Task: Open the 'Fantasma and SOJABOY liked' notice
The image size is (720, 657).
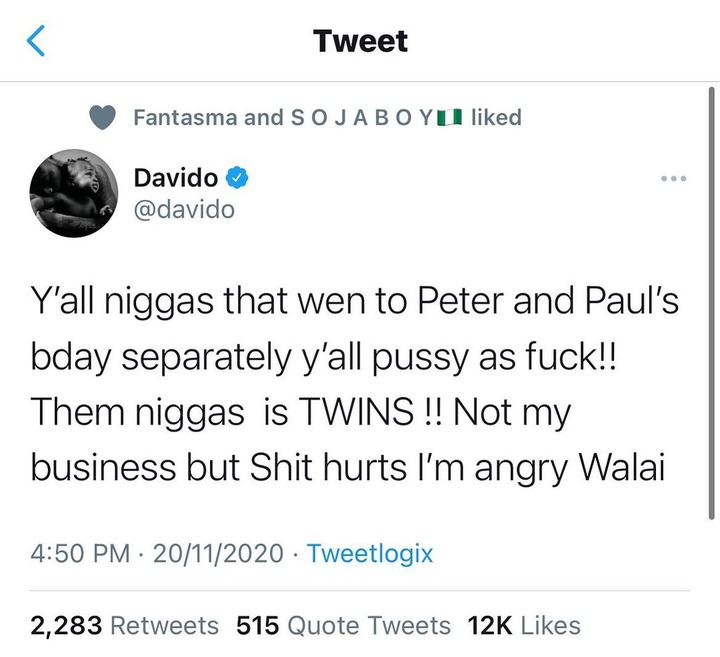Action: 327,118
